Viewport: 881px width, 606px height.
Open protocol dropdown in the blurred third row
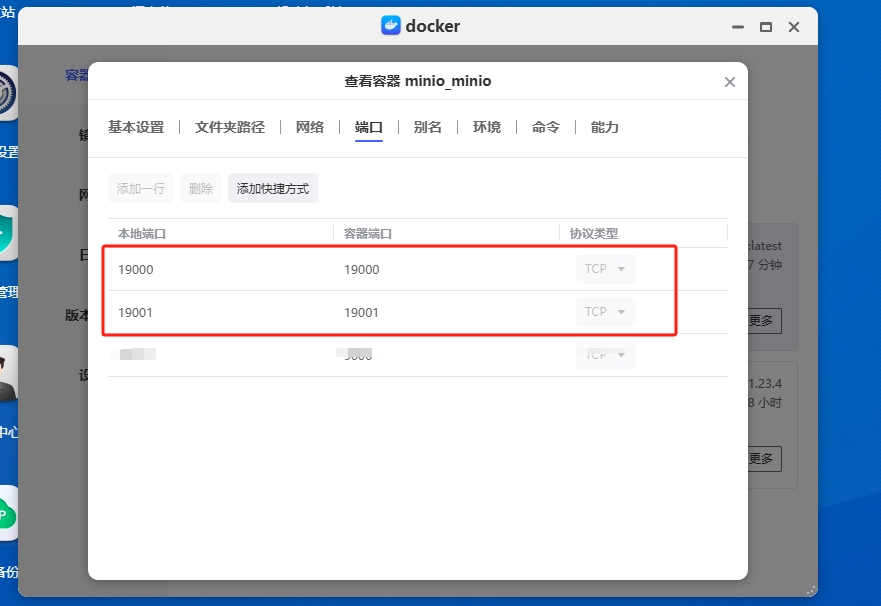coord(606,355)
